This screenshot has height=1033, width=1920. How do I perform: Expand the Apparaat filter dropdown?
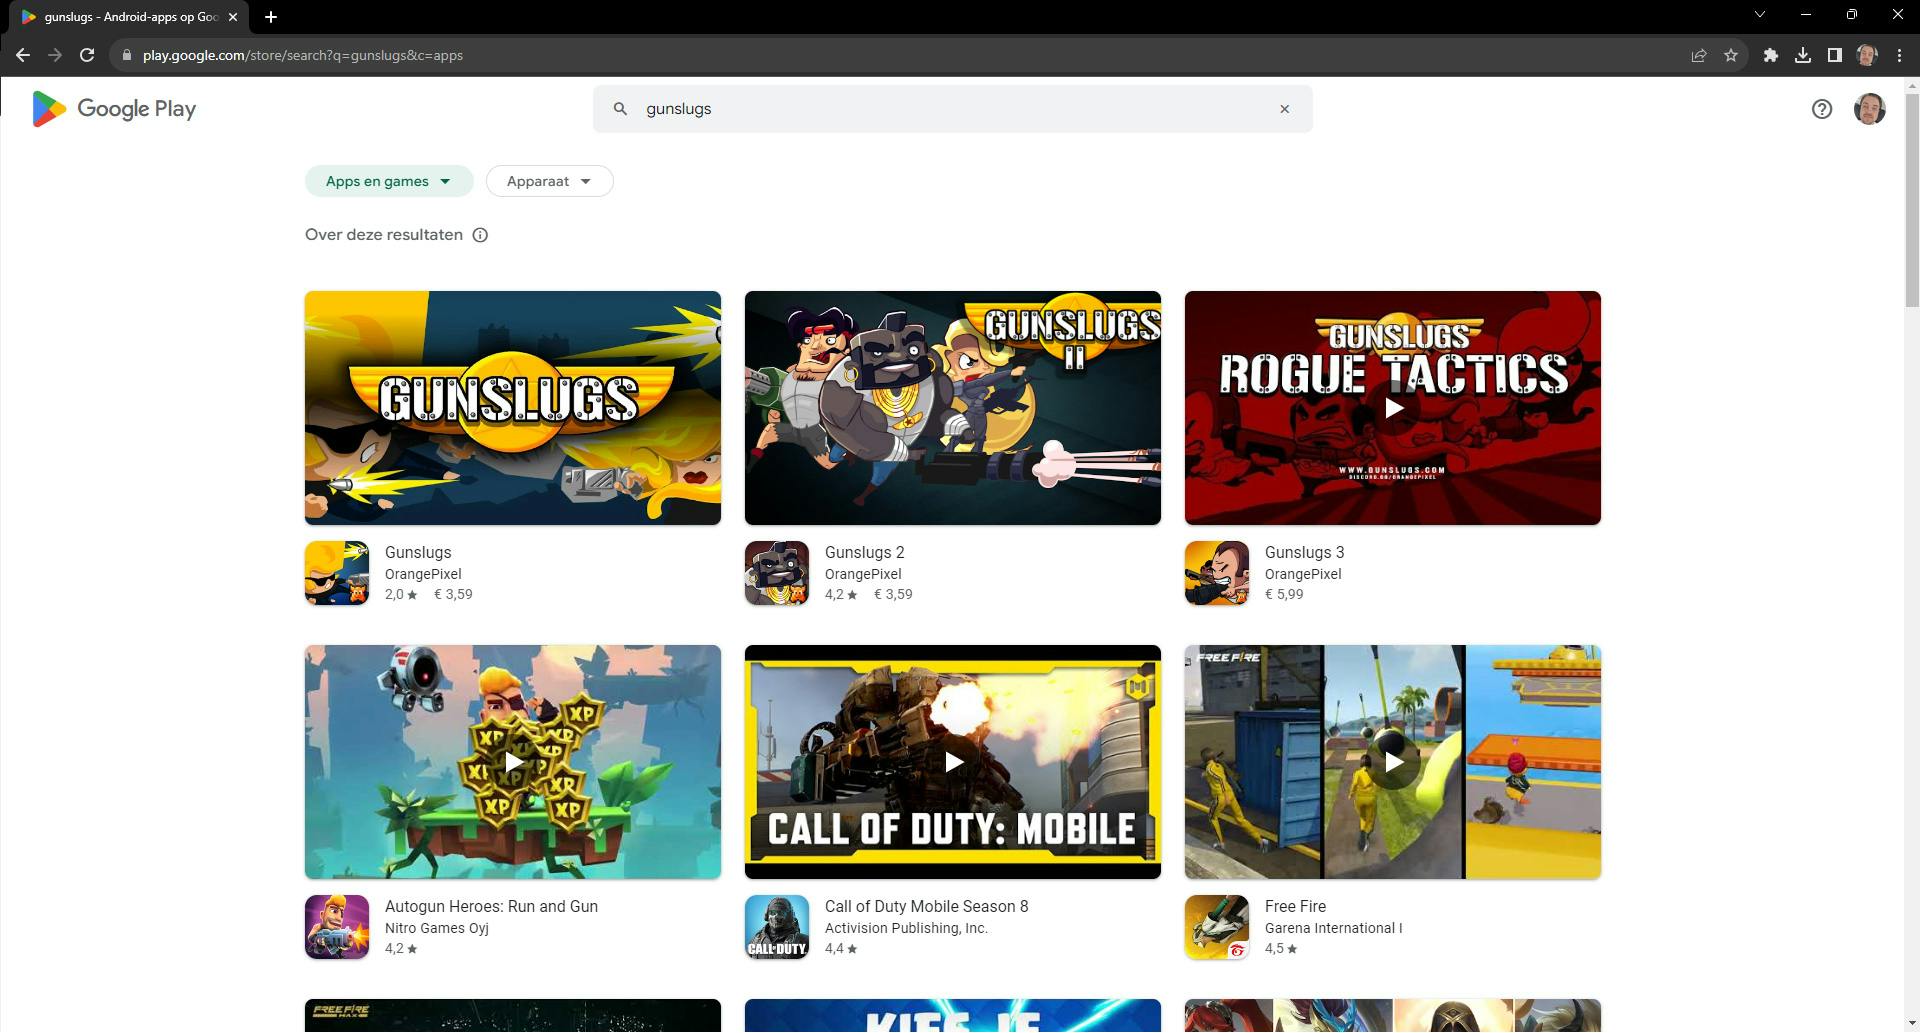(549, 181)
